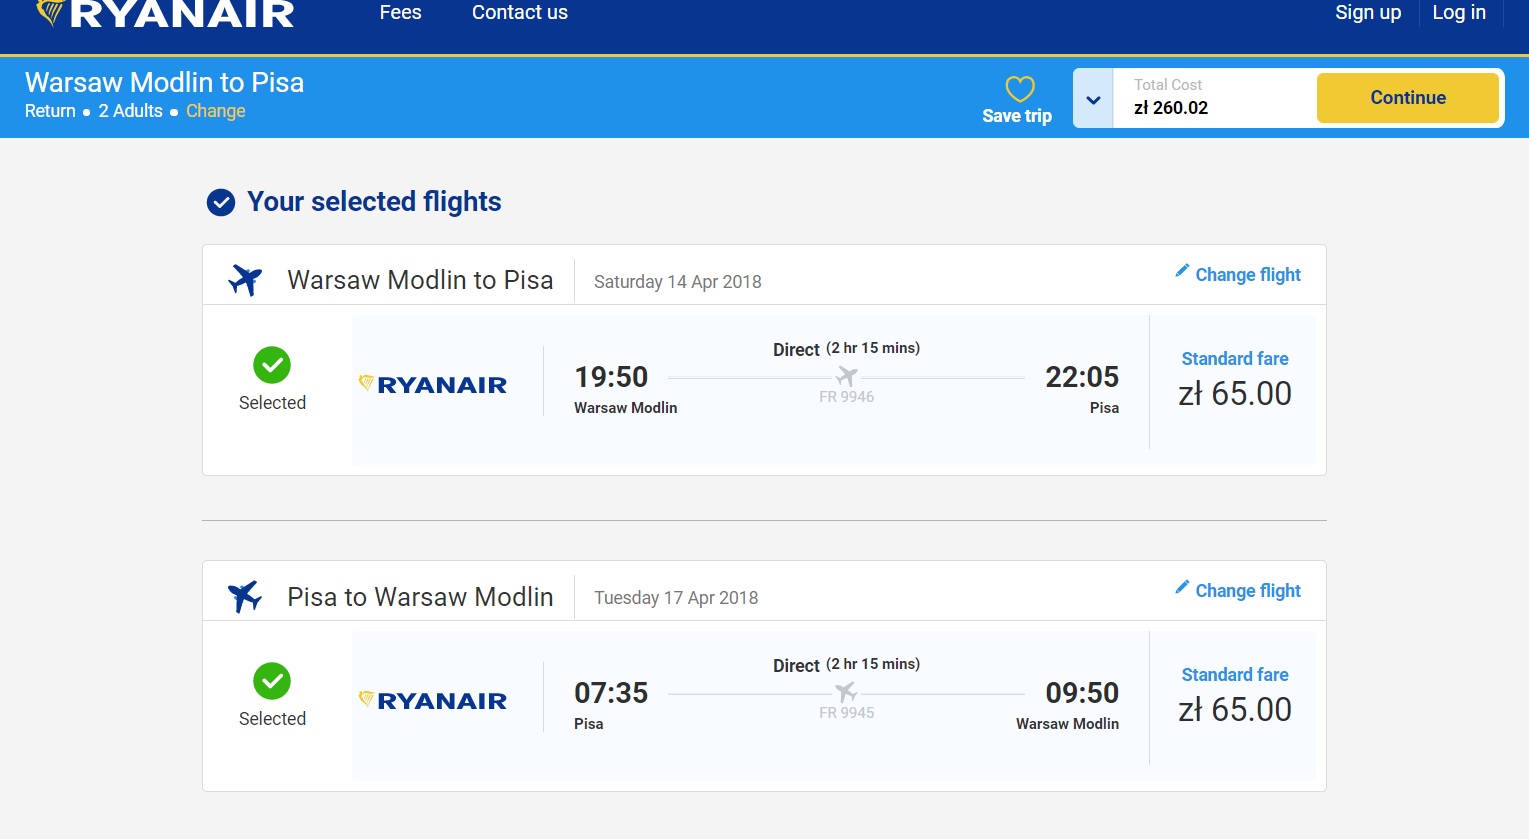
Task: Open the Fees menu item
Action: (x=401, y=13)
